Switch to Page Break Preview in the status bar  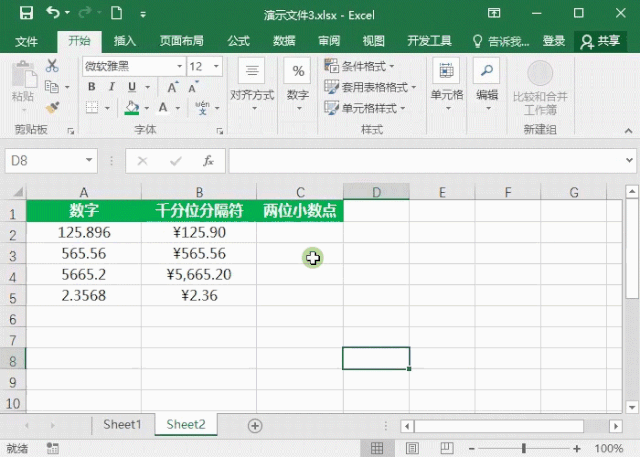[447, 448]
